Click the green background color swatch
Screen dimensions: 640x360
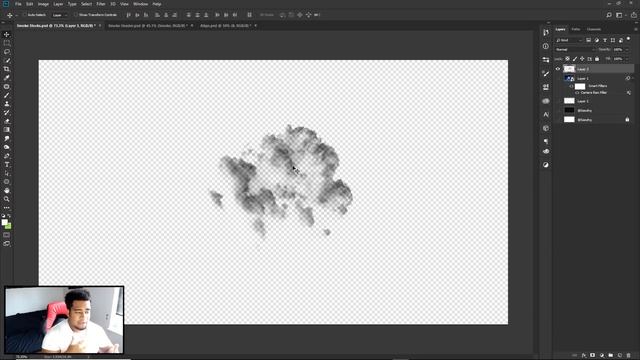tap(9, 226)
